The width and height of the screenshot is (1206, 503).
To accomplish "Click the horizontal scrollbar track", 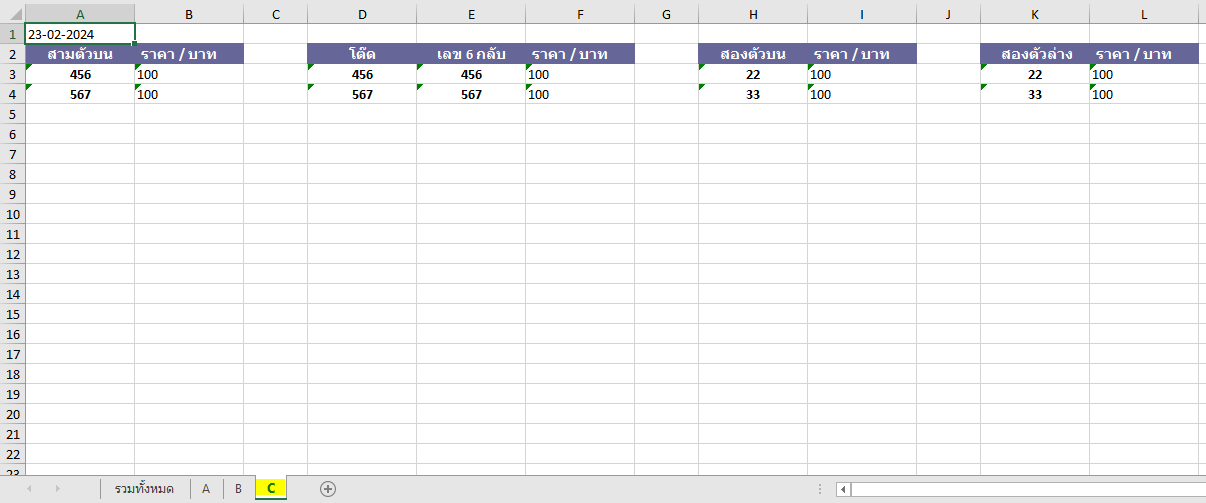I will click(x=1020, y=489).
